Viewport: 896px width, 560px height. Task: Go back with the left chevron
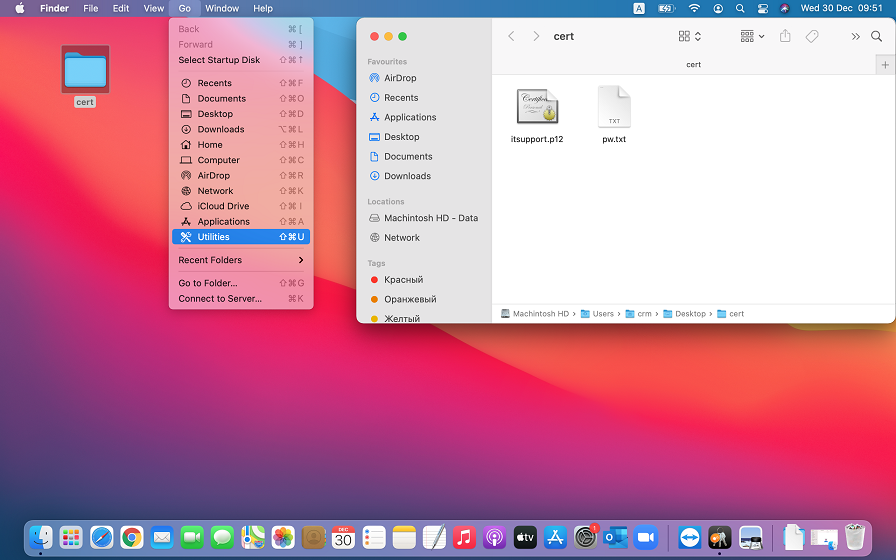click(511, 36)
